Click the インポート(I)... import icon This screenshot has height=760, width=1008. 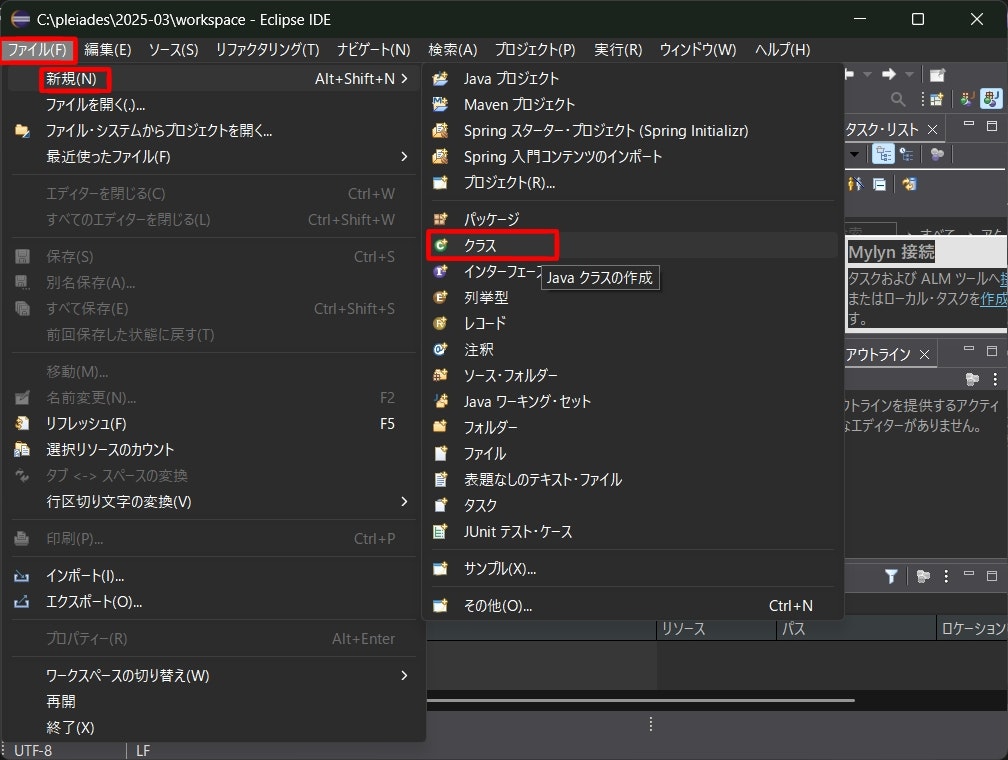(22, 576)
